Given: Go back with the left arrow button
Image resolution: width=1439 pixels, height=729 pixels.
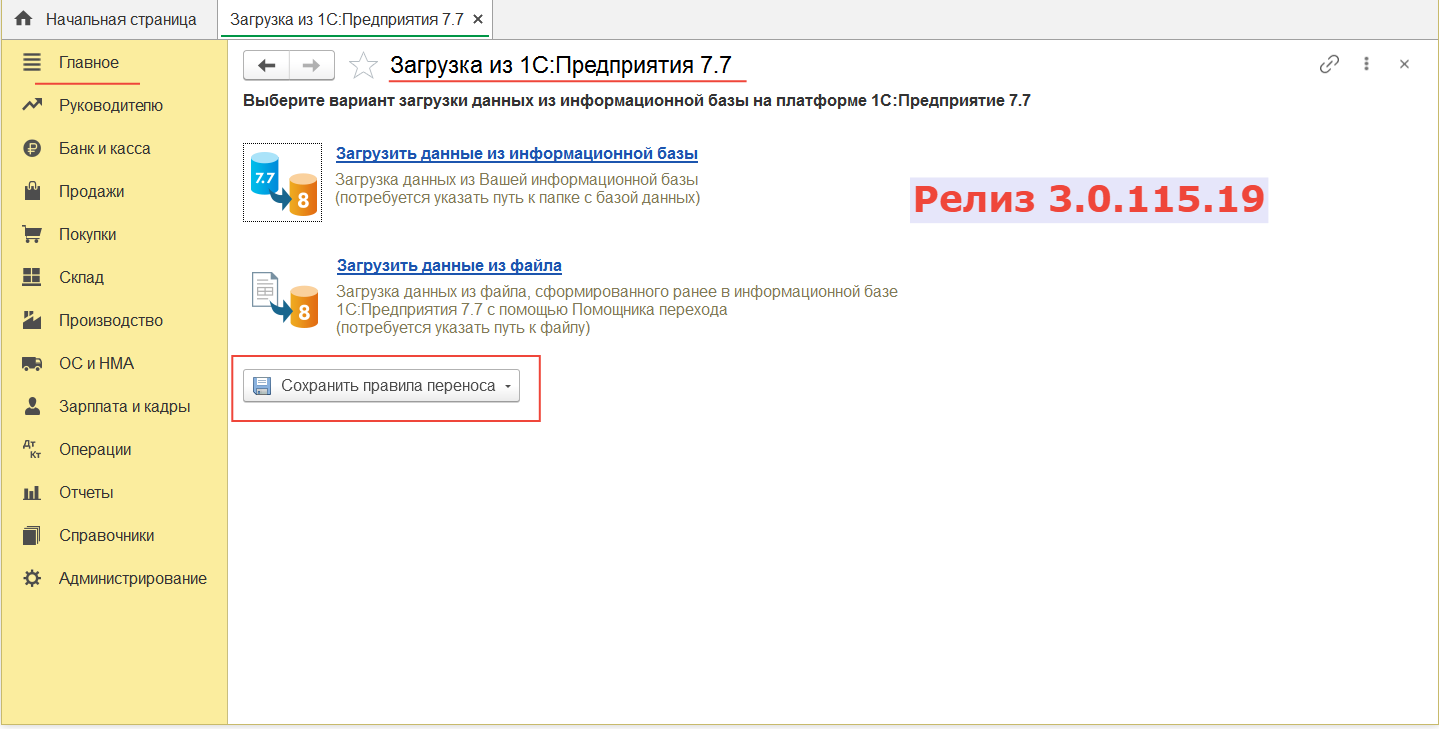Looking at the screenshot, I should 266,66.
